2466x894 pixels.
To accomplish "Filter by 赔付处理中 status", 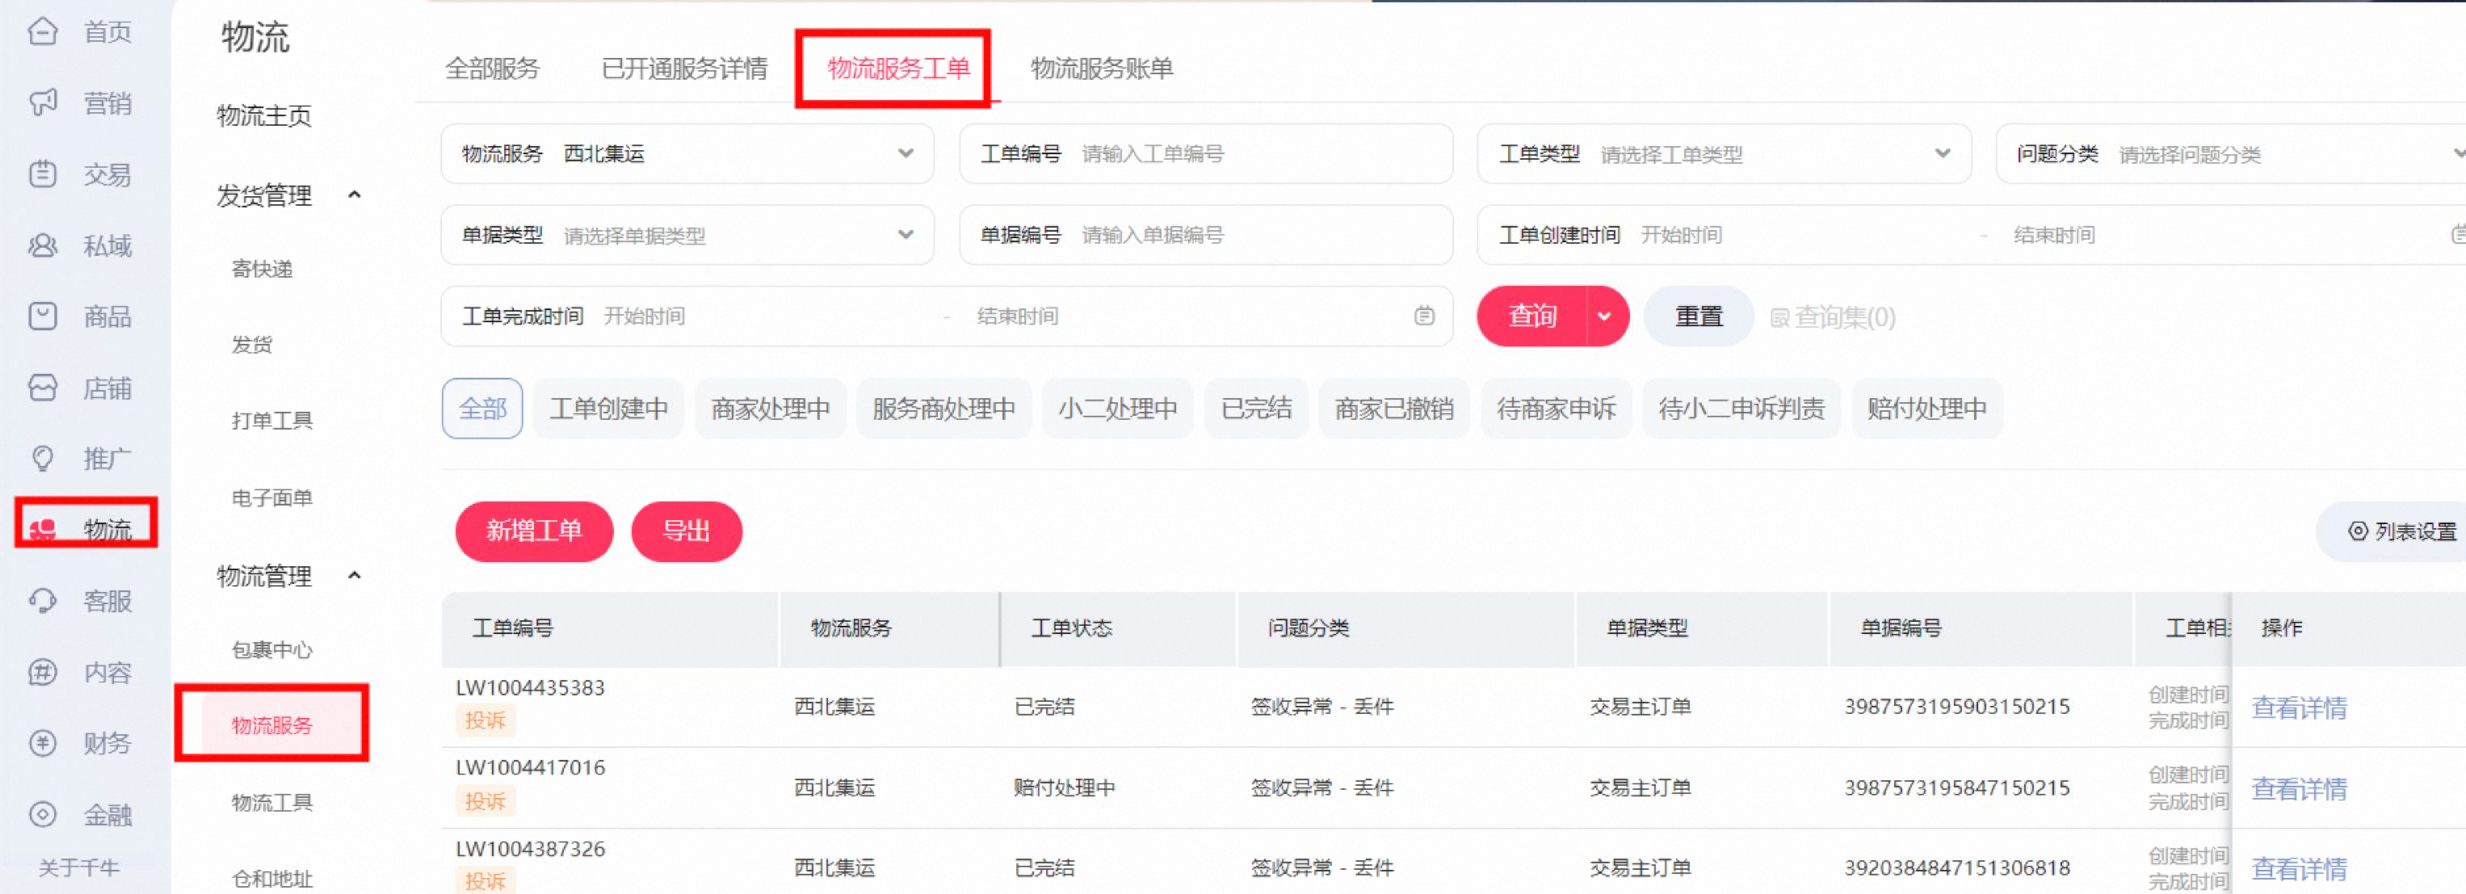I will 1927,408.
